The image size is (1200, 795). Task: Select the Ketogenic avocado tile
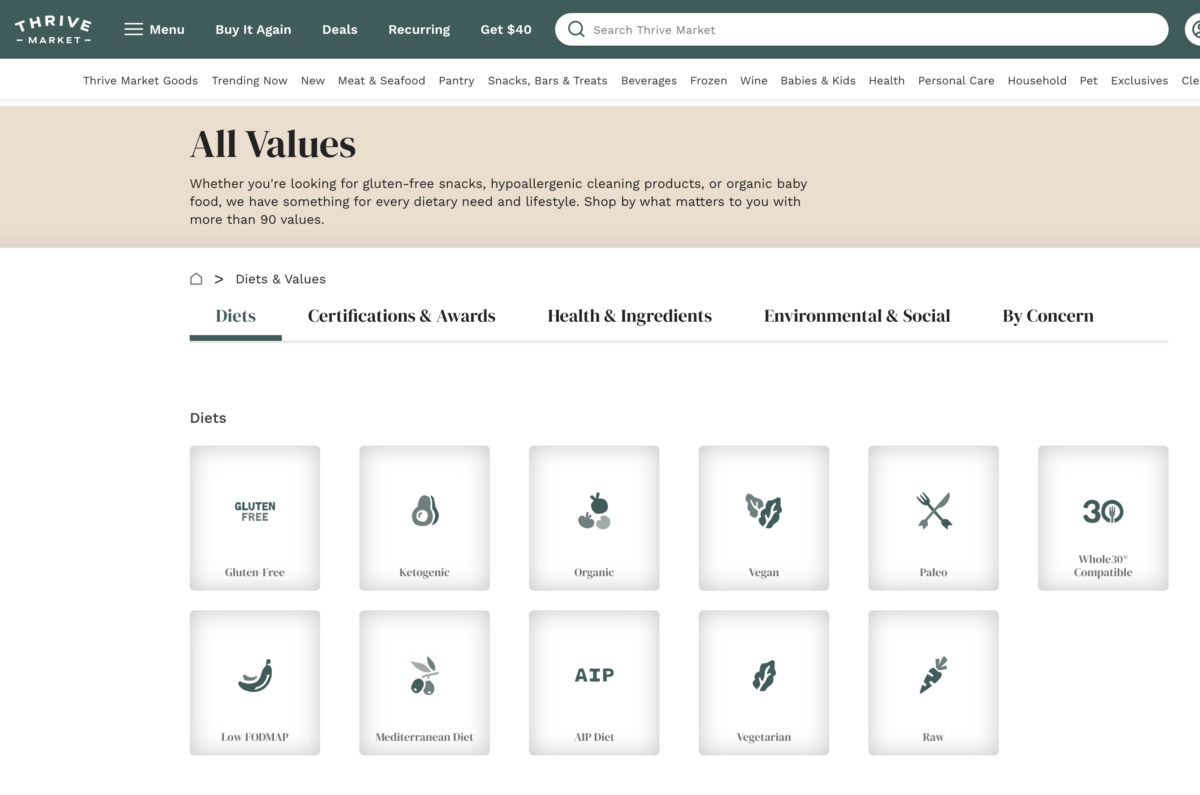tap(424, 518)
